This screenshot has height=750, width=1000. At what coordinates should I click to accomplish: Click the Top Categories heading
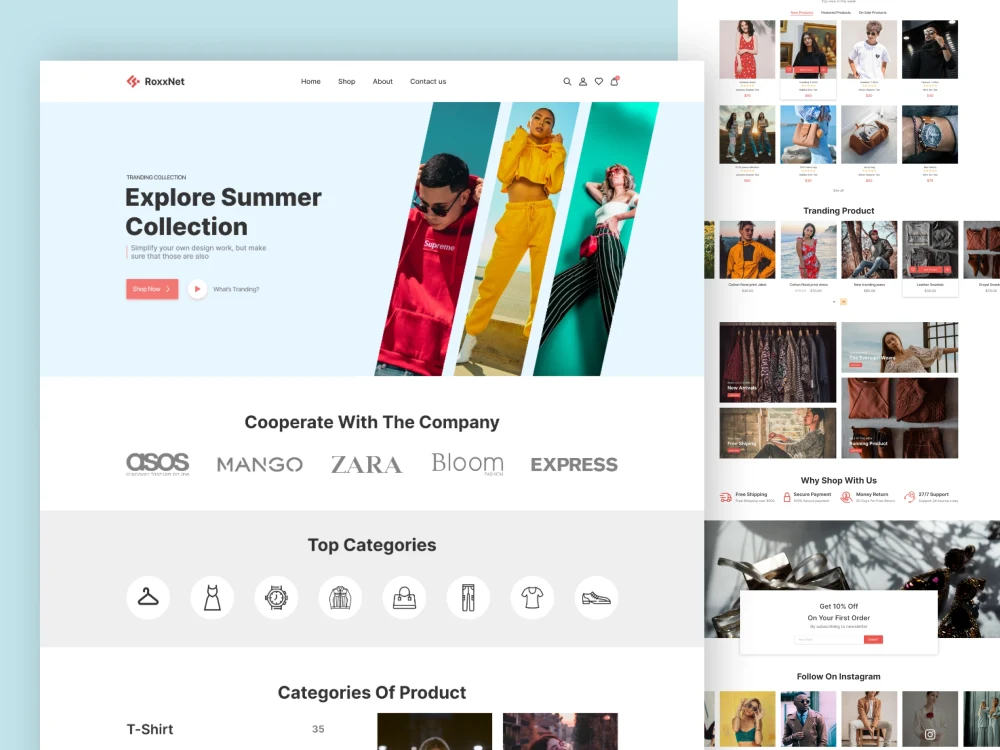pos(372,545)
